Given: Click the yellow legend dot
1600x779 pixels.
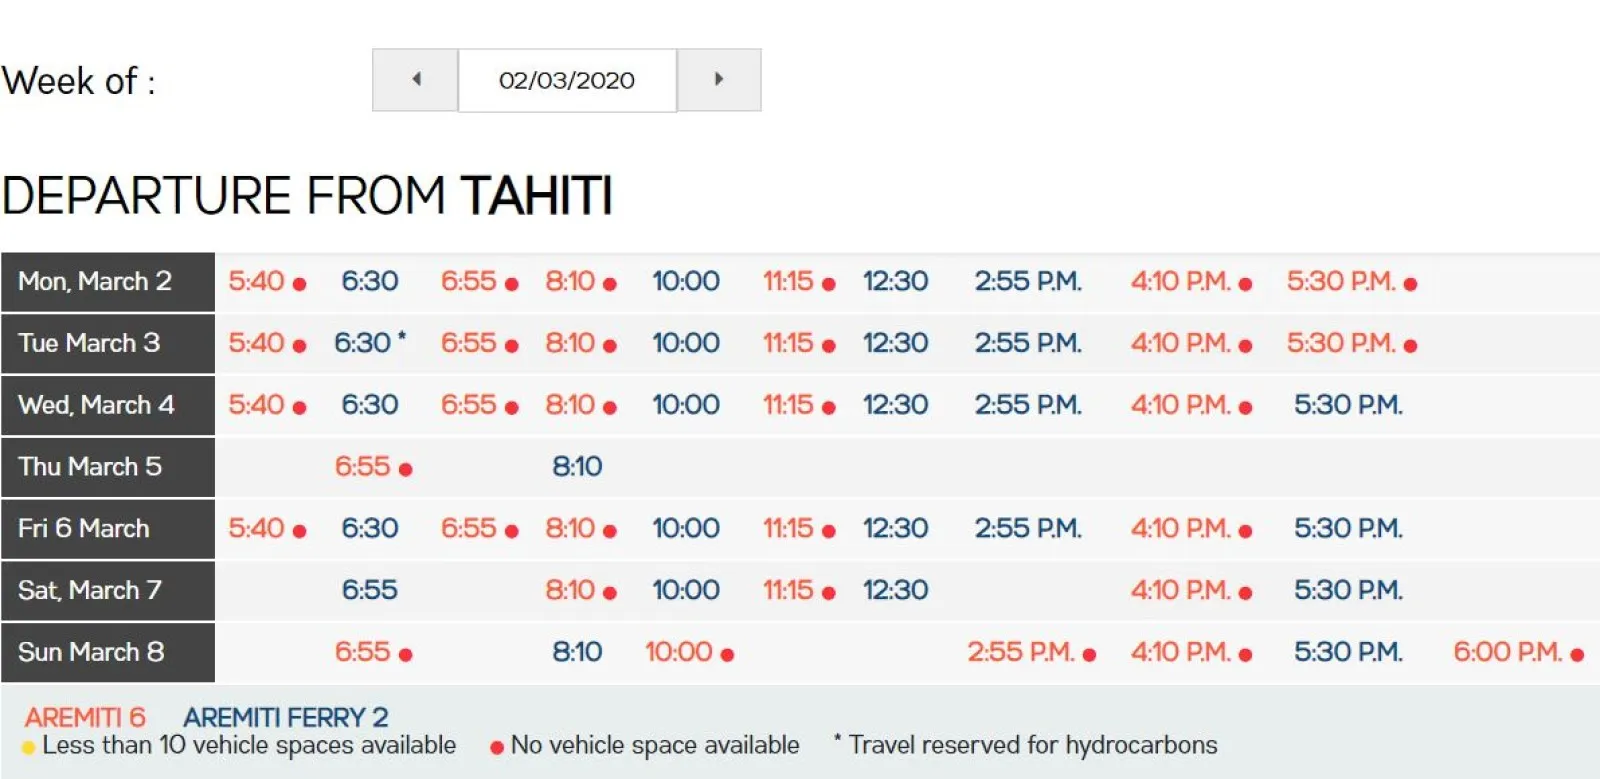Looking at the screenshot, I should [x=28, y=747].
